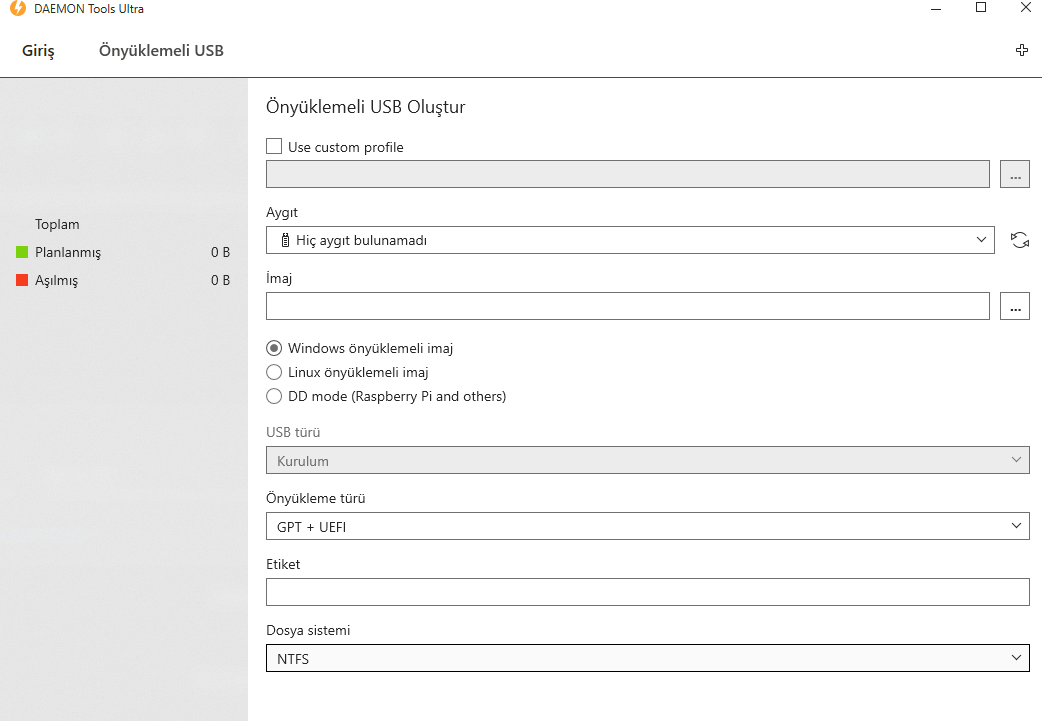Click the DAEMON Tools lightning logo
This screenshot has width=1042, height=721.
17,9
